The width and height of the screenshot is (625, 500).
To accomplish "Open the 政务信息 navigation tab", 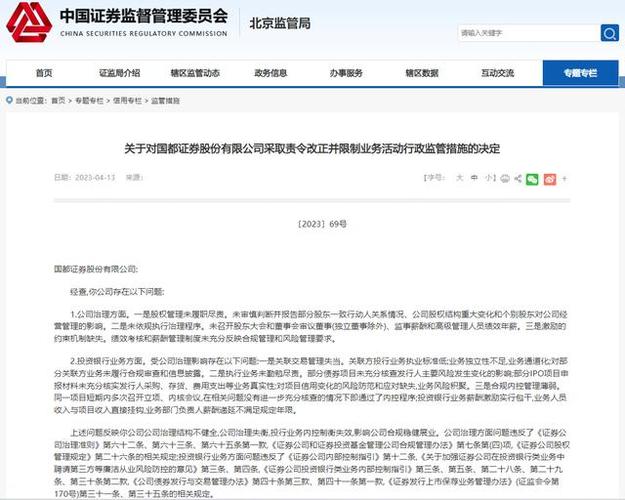I will tap(271, 73).
